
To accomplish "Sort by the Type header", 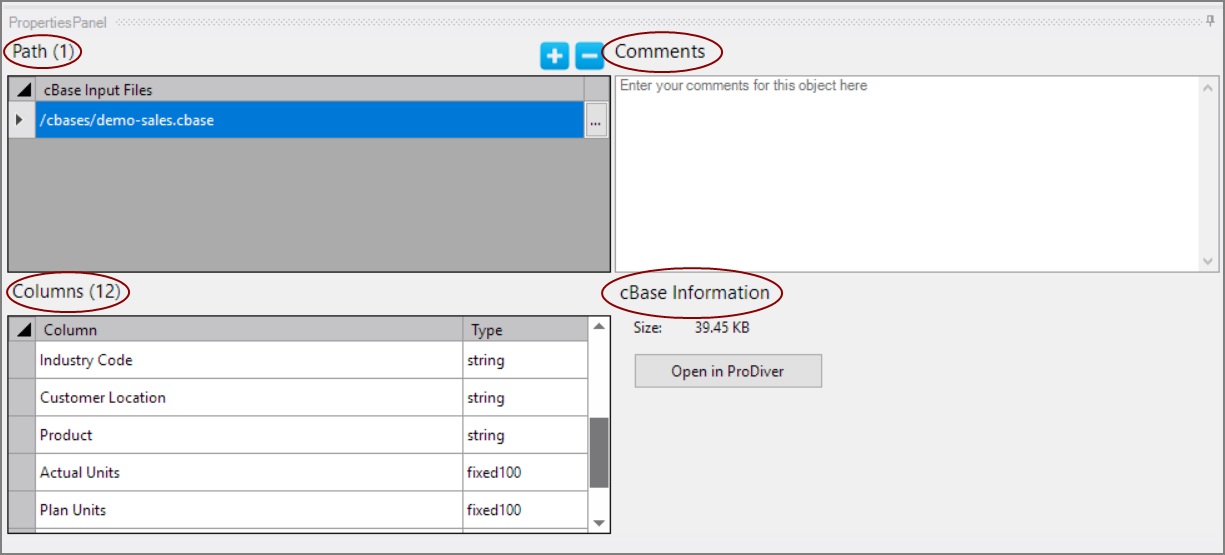I will tap(525, 330).
